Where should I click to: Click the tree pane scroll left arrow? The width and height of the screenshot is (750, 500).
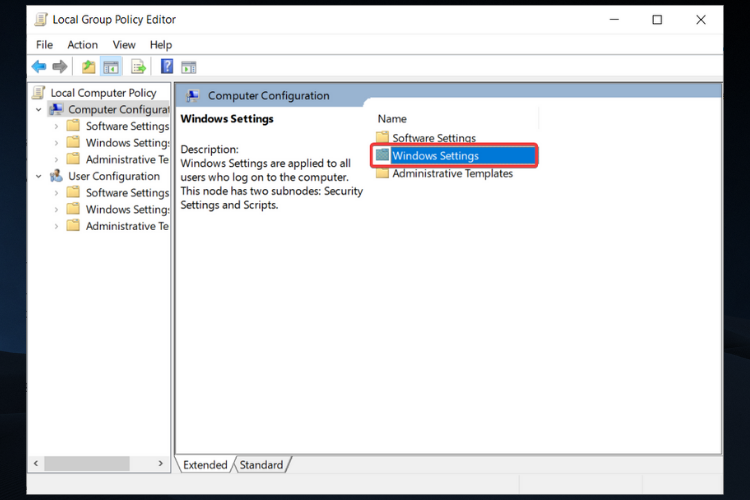[x=36, y=463]
